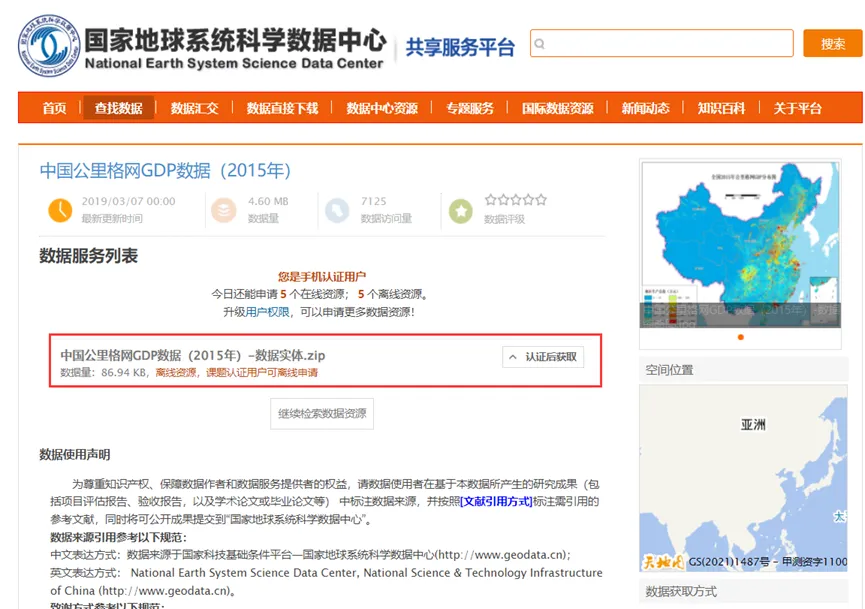
Task: Click the 数据服务列表 heading
Action: click(88, 256)
